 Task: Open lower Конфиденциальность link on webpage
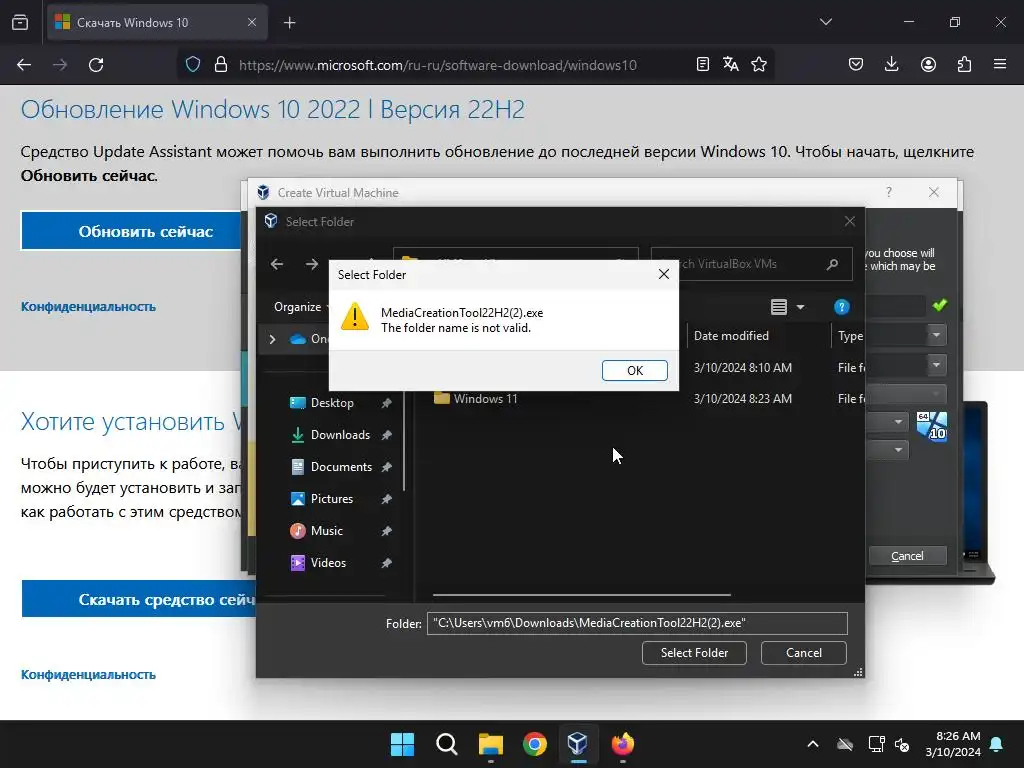(88, 675)
